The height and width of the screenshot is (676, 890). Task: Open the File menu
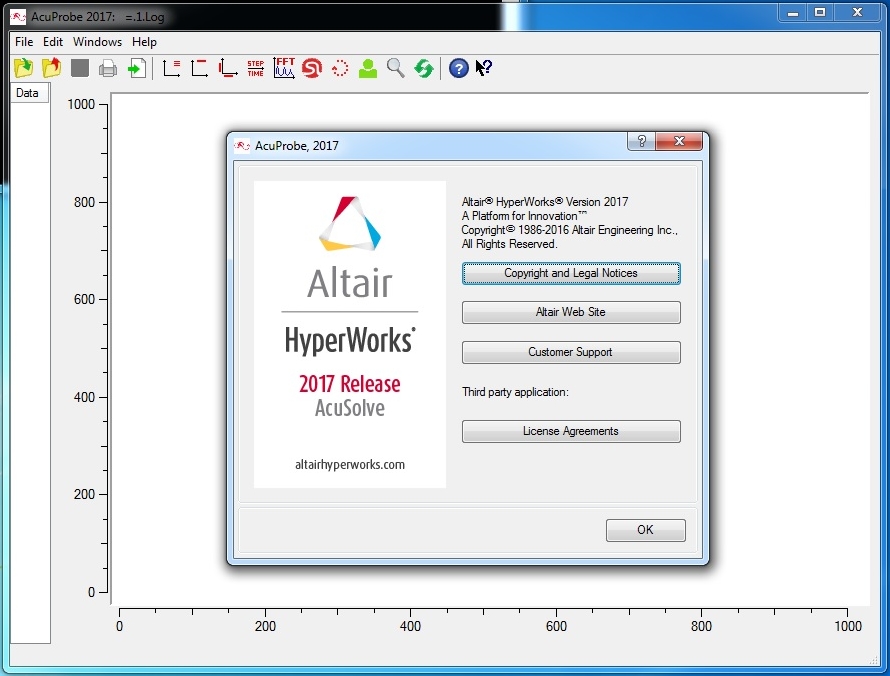pos(24,42)
